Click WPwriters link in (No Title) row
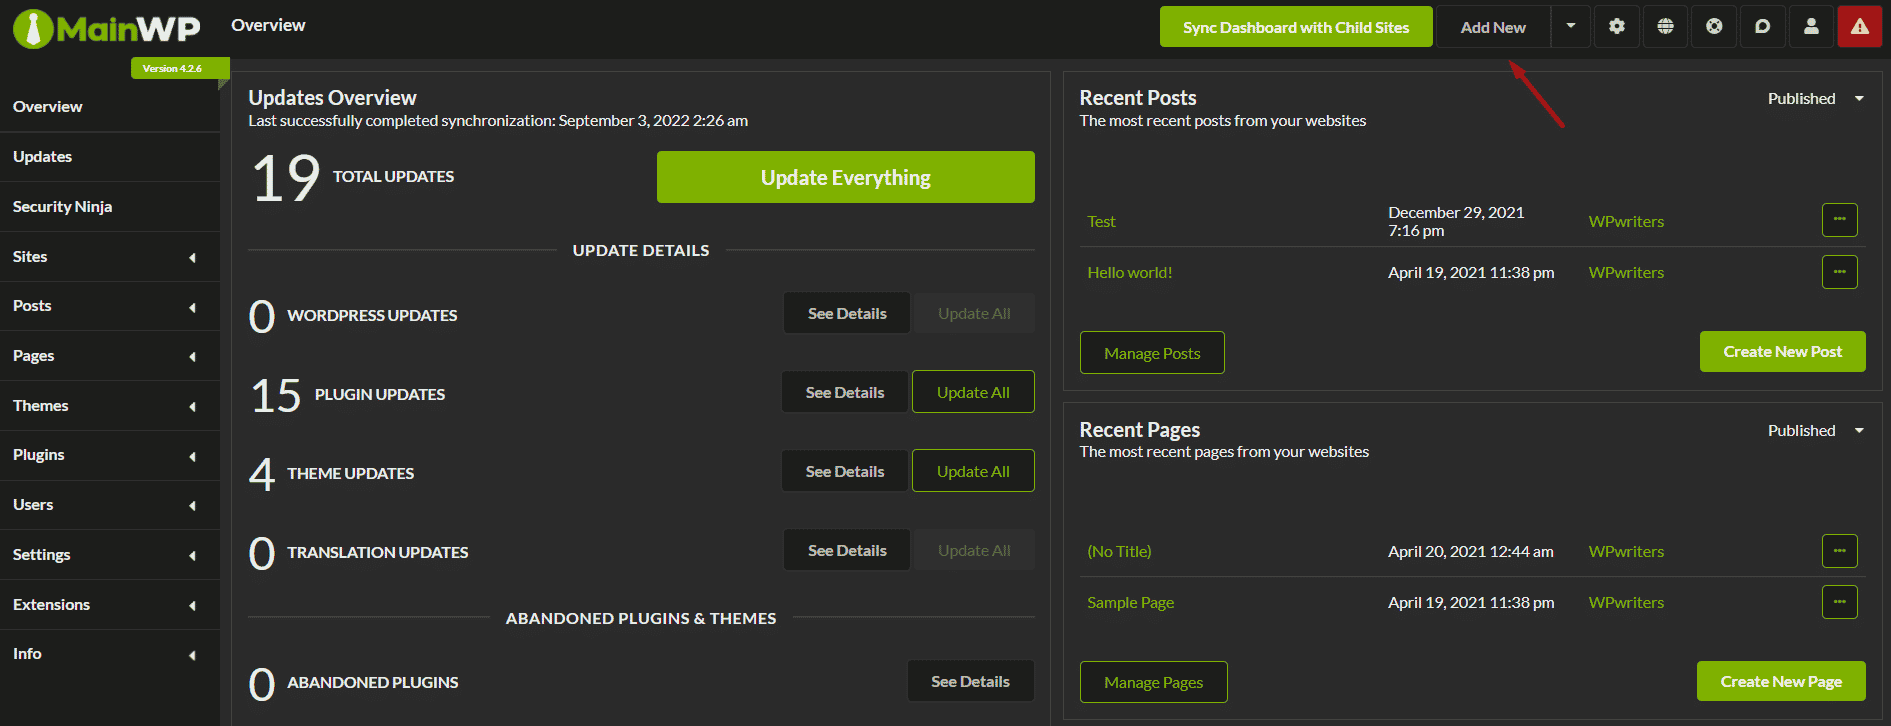Image resolution: width=1891 pixels, height=726 pixels. pyautogui.click(x=1626, y=551)
